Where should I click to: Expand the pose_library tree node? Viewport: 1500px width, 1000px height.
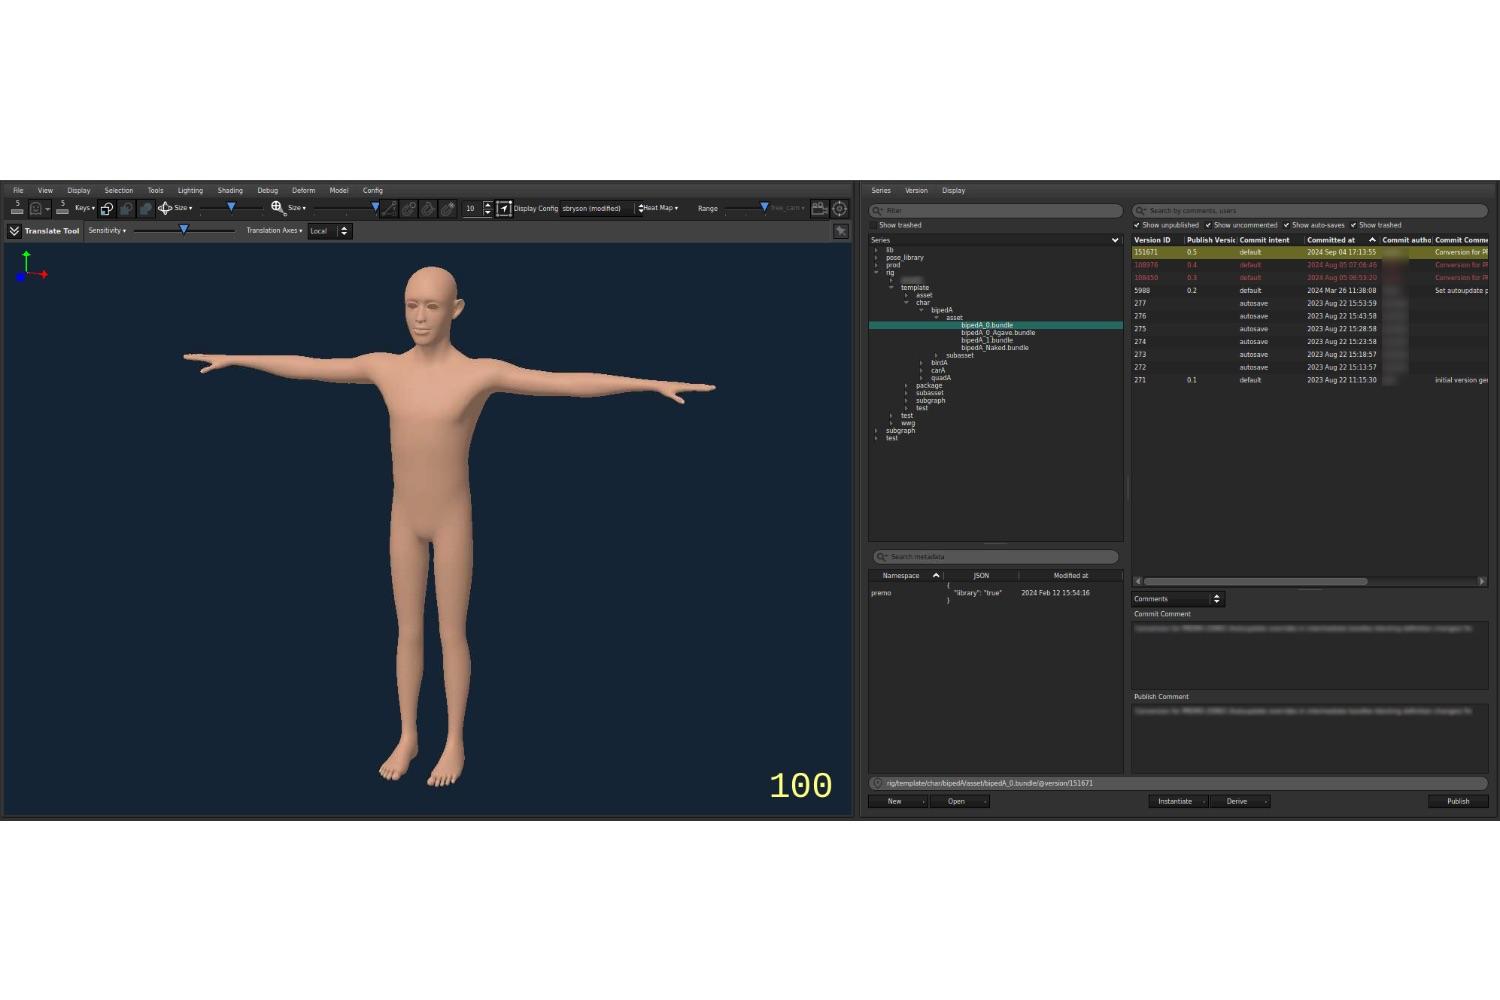877,258
